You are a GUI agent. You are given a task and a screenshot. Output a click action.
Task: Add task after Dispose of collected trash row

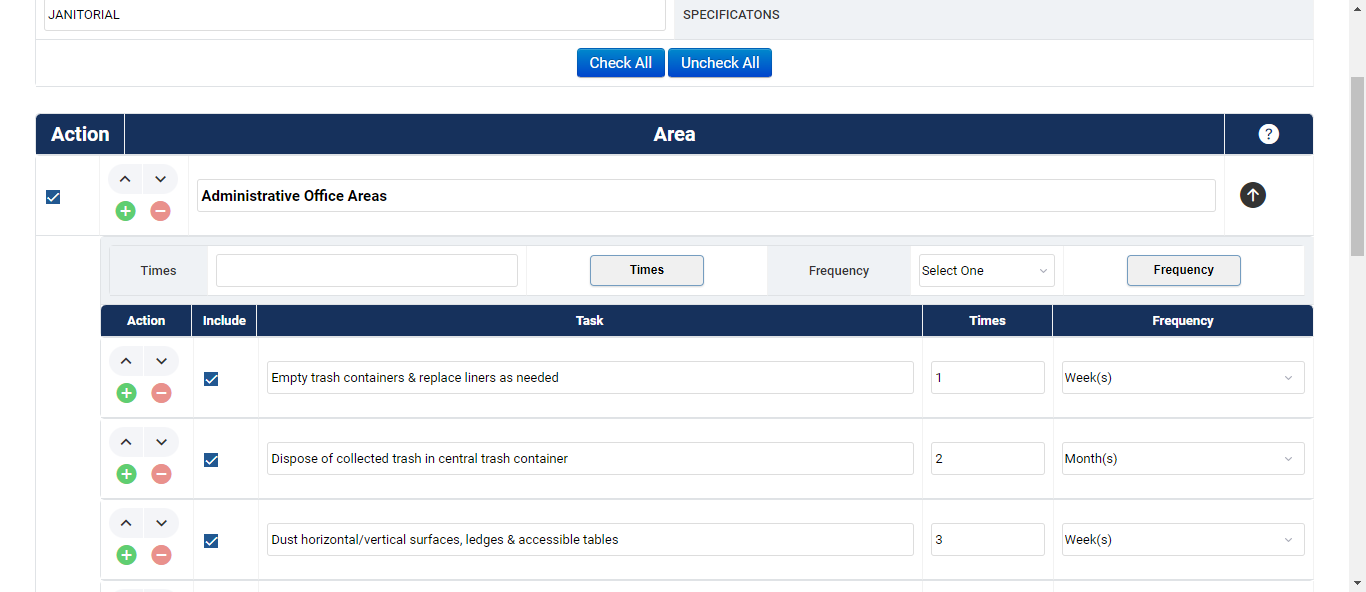[x=126, y=474]
